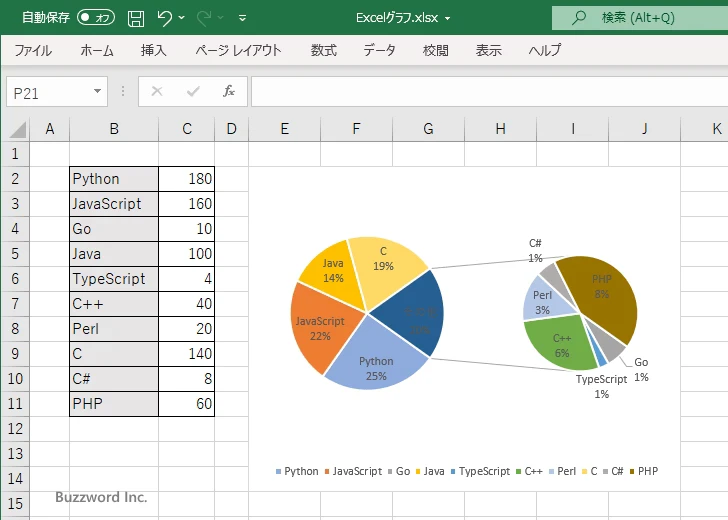Click the Go 1% data label
This screenshot has width=728, height=520.
pyautogui.click(x=641, y=370)
